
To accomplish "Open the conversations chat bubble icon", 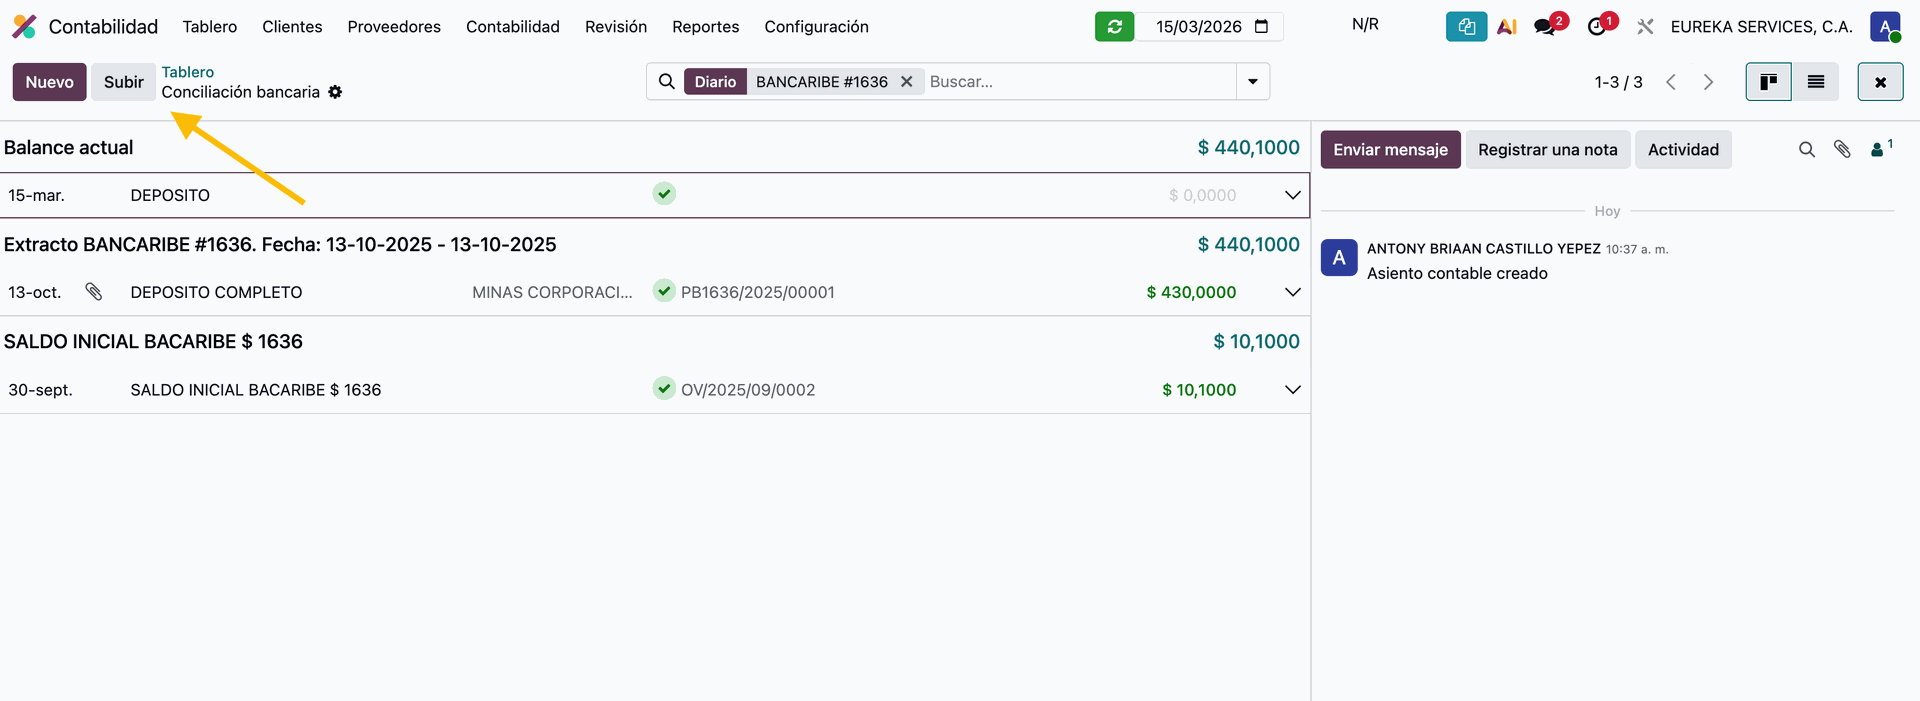I will click(x=1545, y=27).
